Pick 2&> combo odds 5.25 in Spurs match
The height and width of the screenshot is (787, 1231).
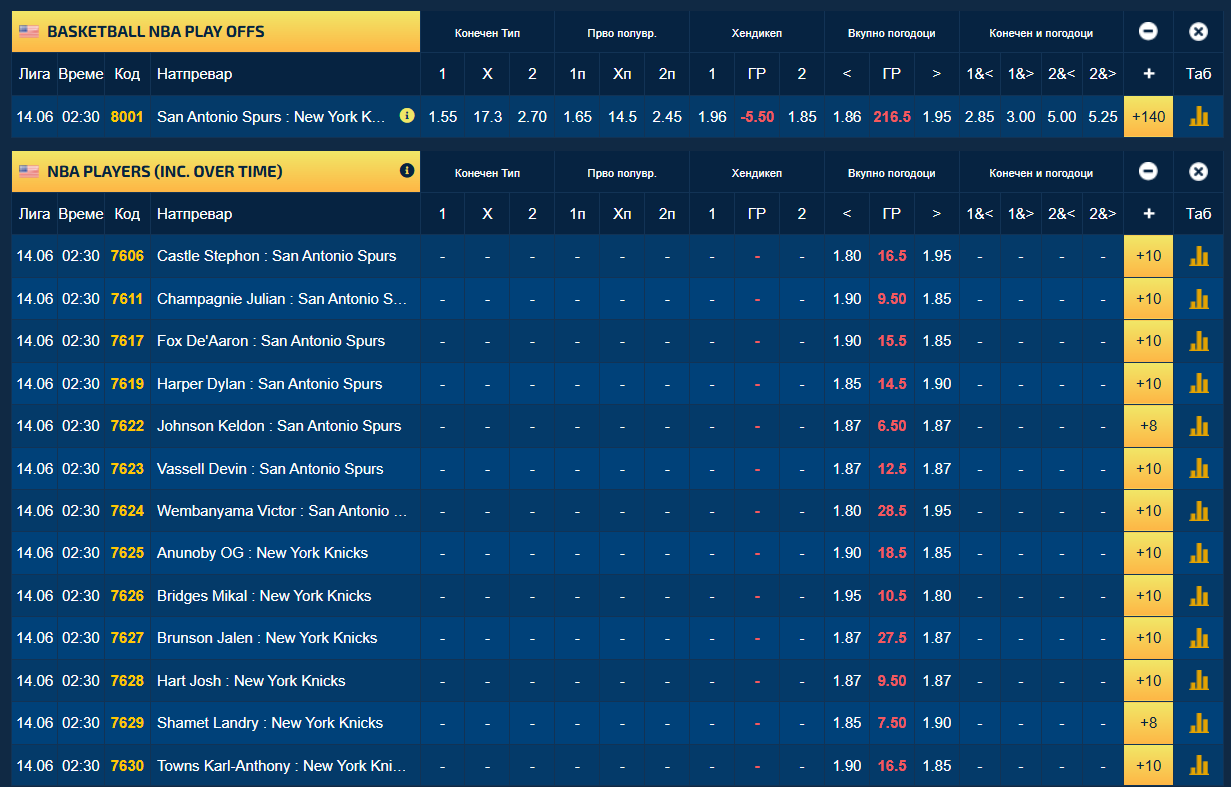[1102, 117]
